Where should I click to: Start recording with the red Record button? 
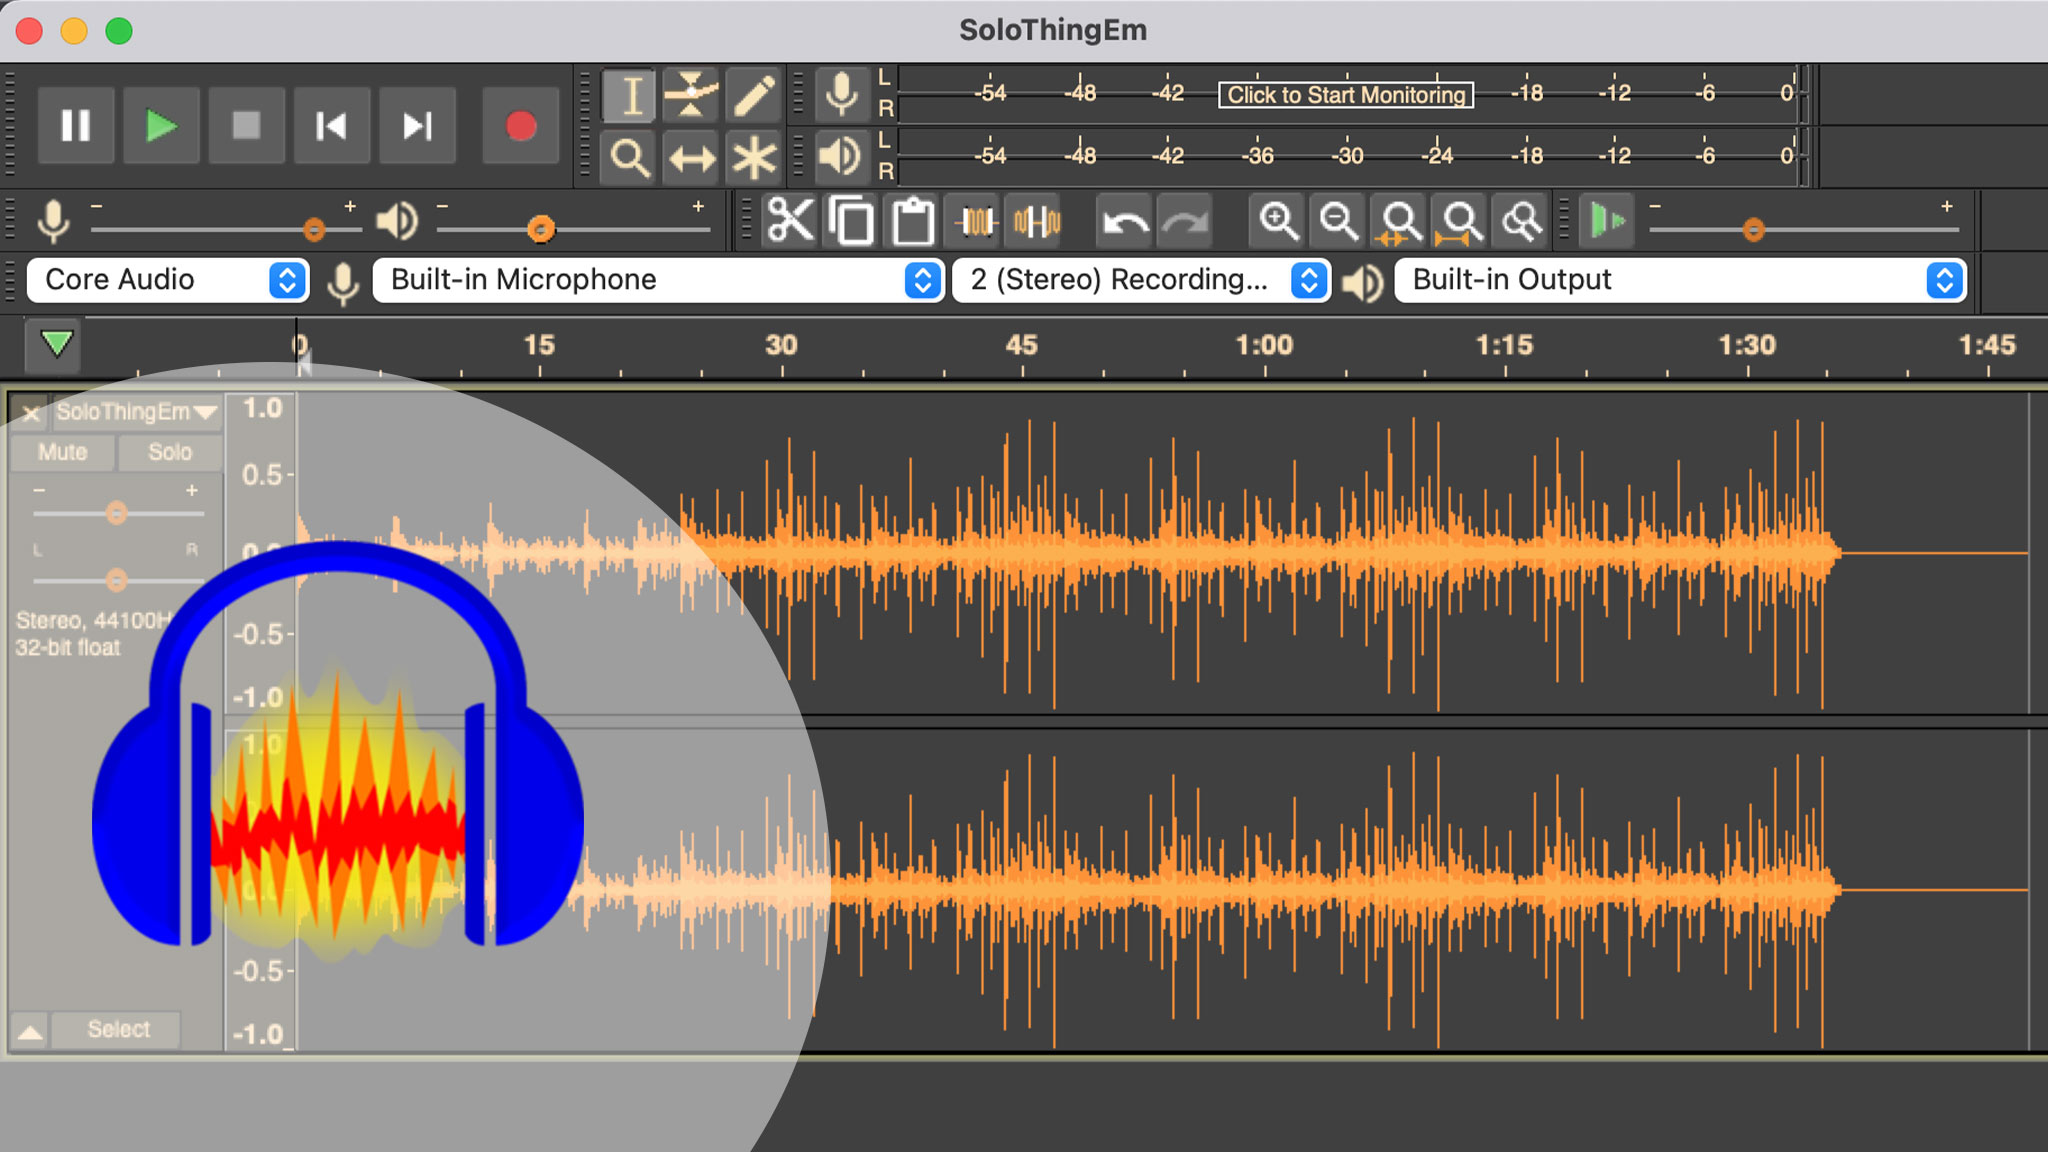519,125
